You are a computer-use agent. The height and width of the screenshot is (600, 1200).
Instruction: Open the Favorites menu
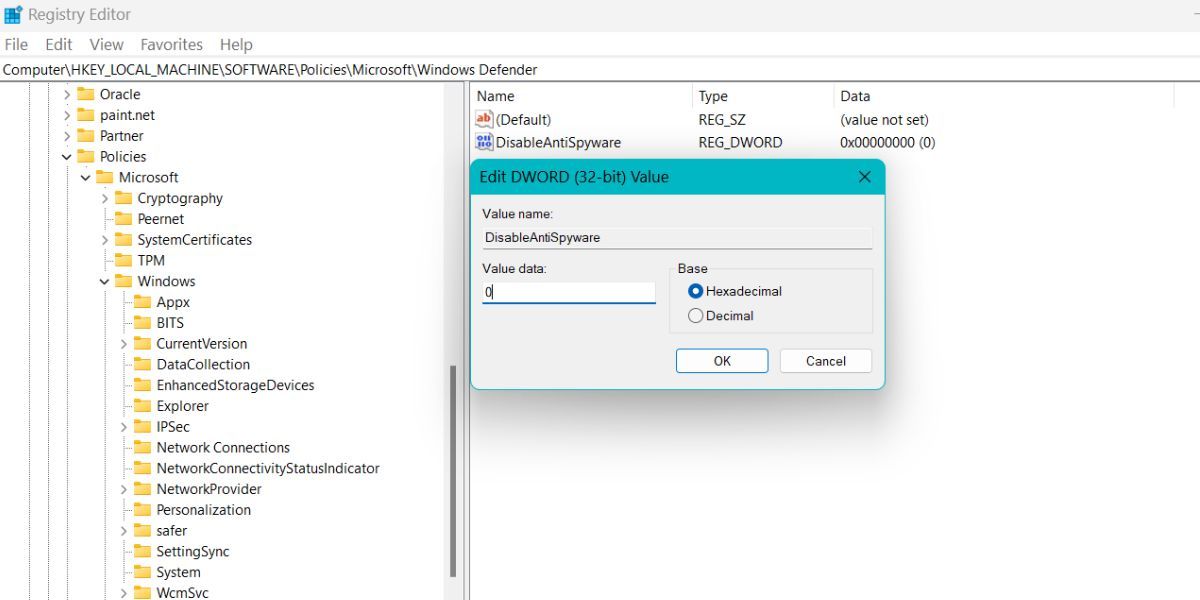click(x=171, y=44)
